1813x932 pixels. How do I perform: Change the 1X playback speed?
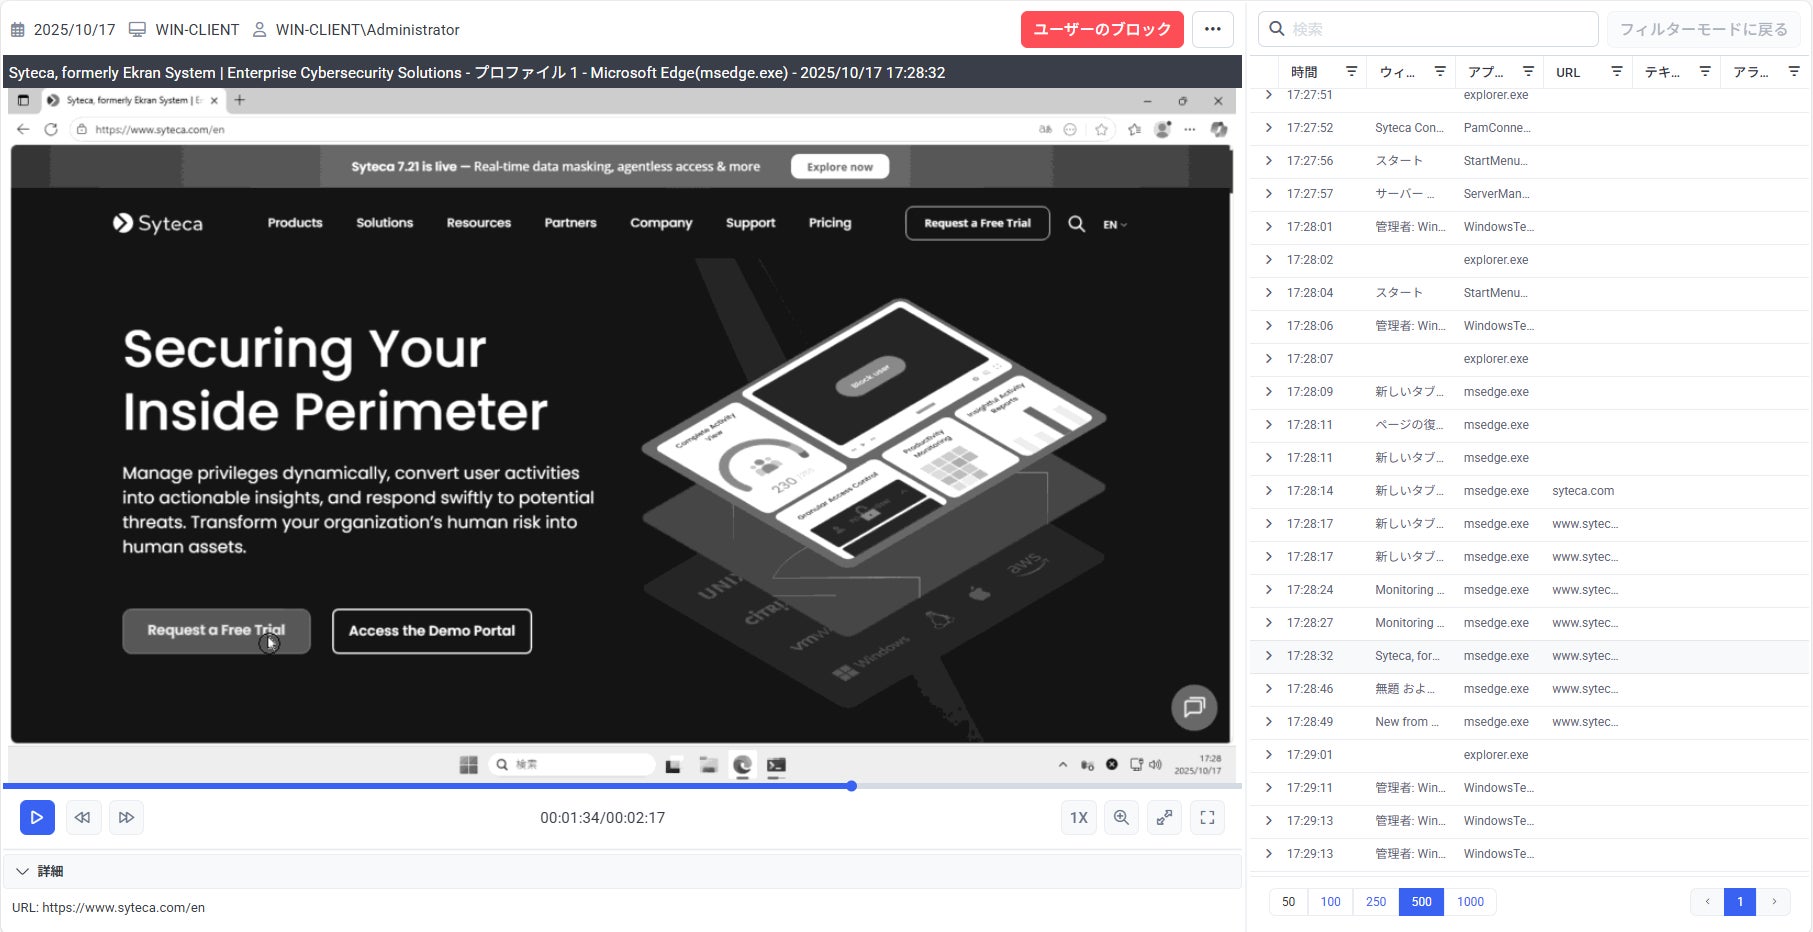click(1079, 817)
